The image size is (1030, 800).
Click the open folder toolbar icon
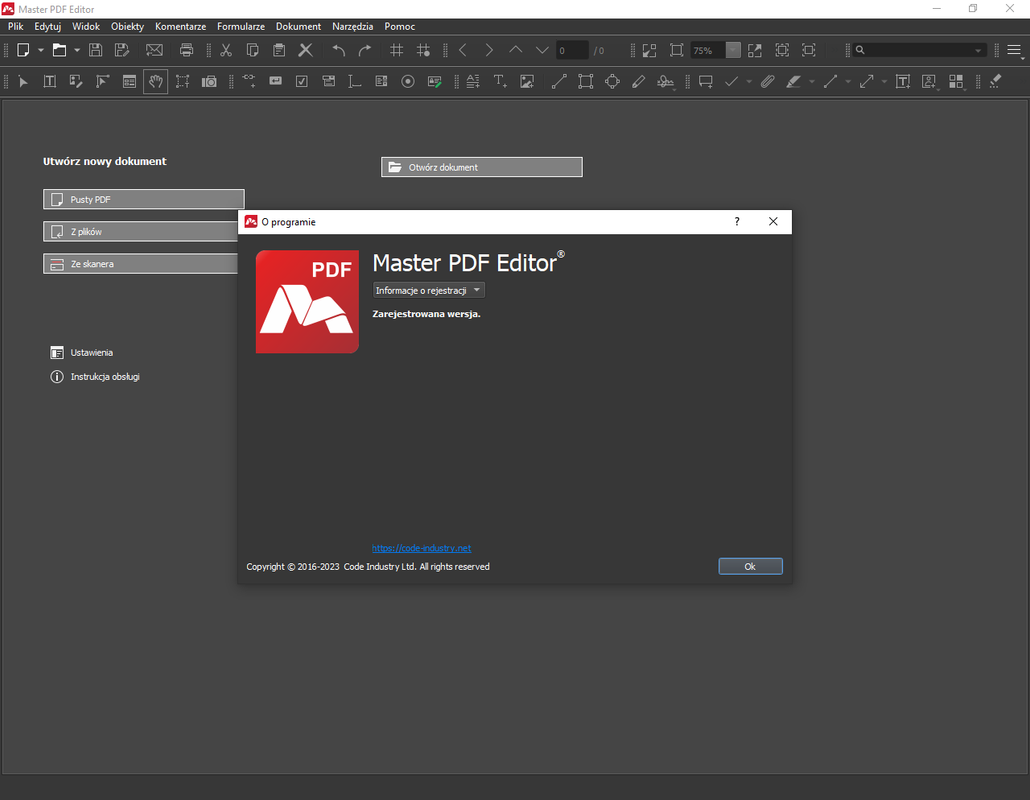tap(60, 51)
